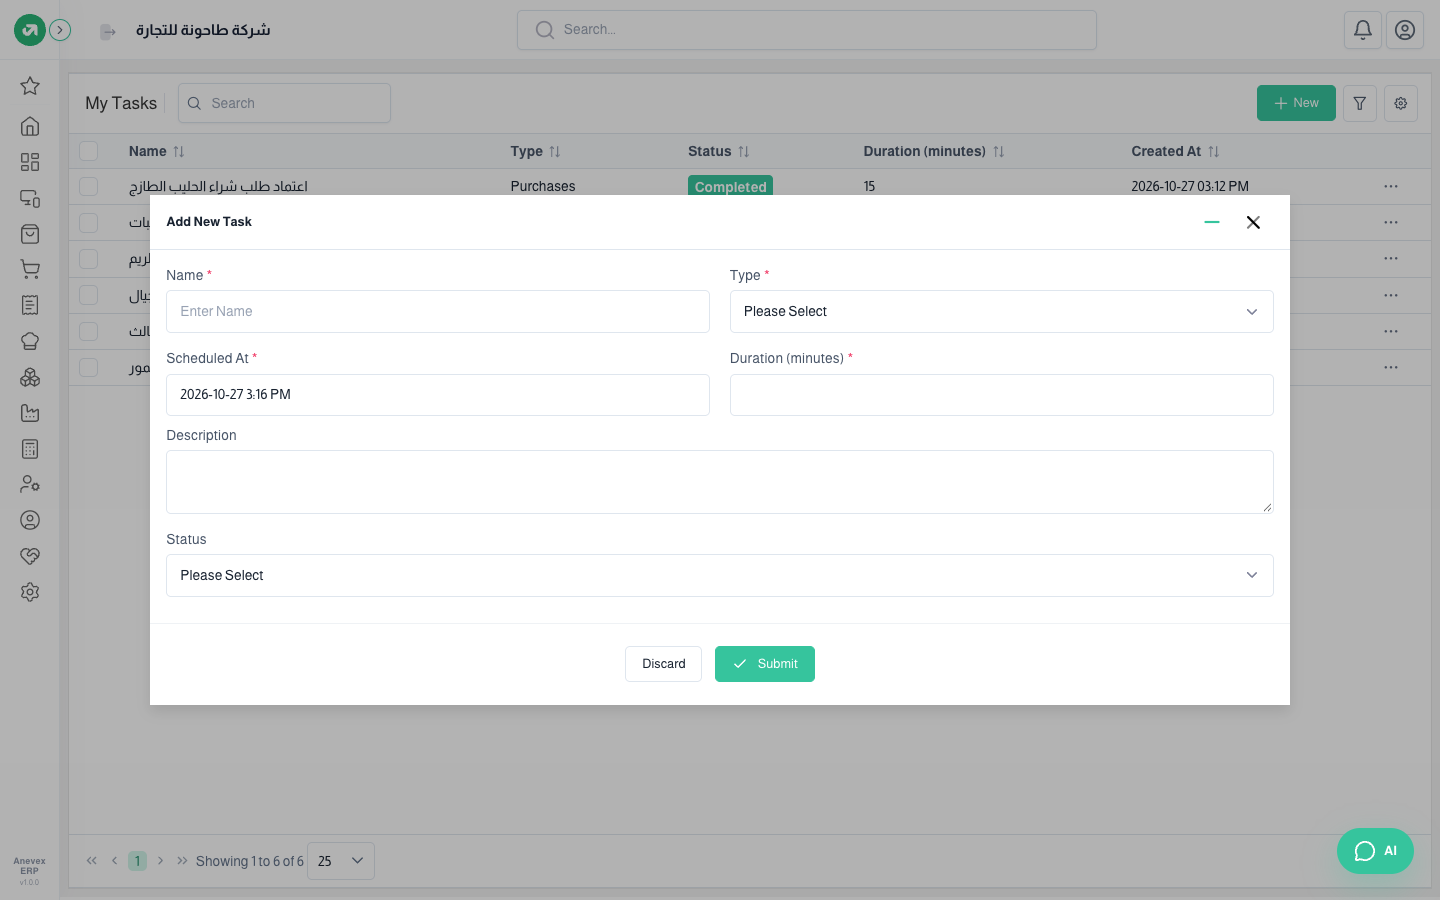This screenshot has width=1440, height=900.
Task: Toggle the select-all checkbox in table header
Action: click(x=89, y=151)
